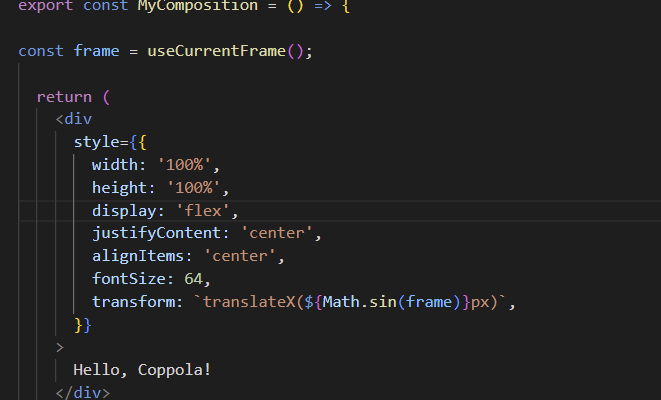Screen dimensions: 661x400
Task: Click the 'Hello, Coppola!' text line
Action: [x=142, y=370]
